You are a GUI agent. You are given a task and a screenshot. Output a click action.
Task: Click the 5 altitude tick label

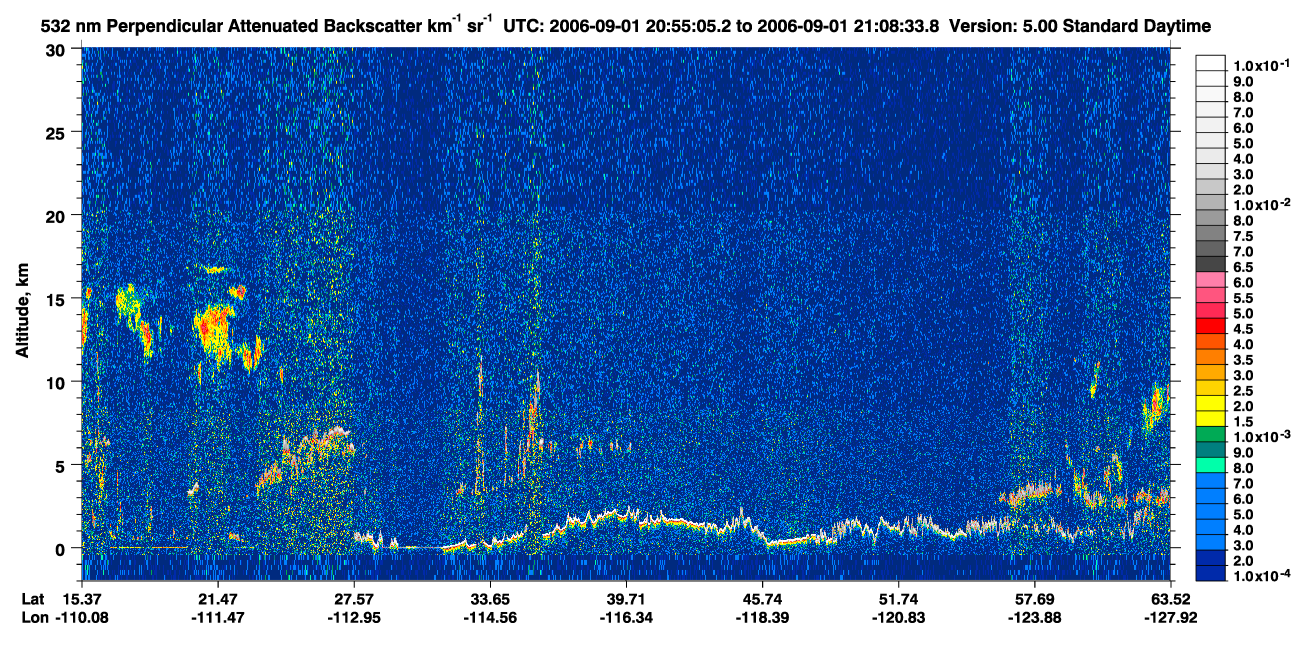point(61,465)
